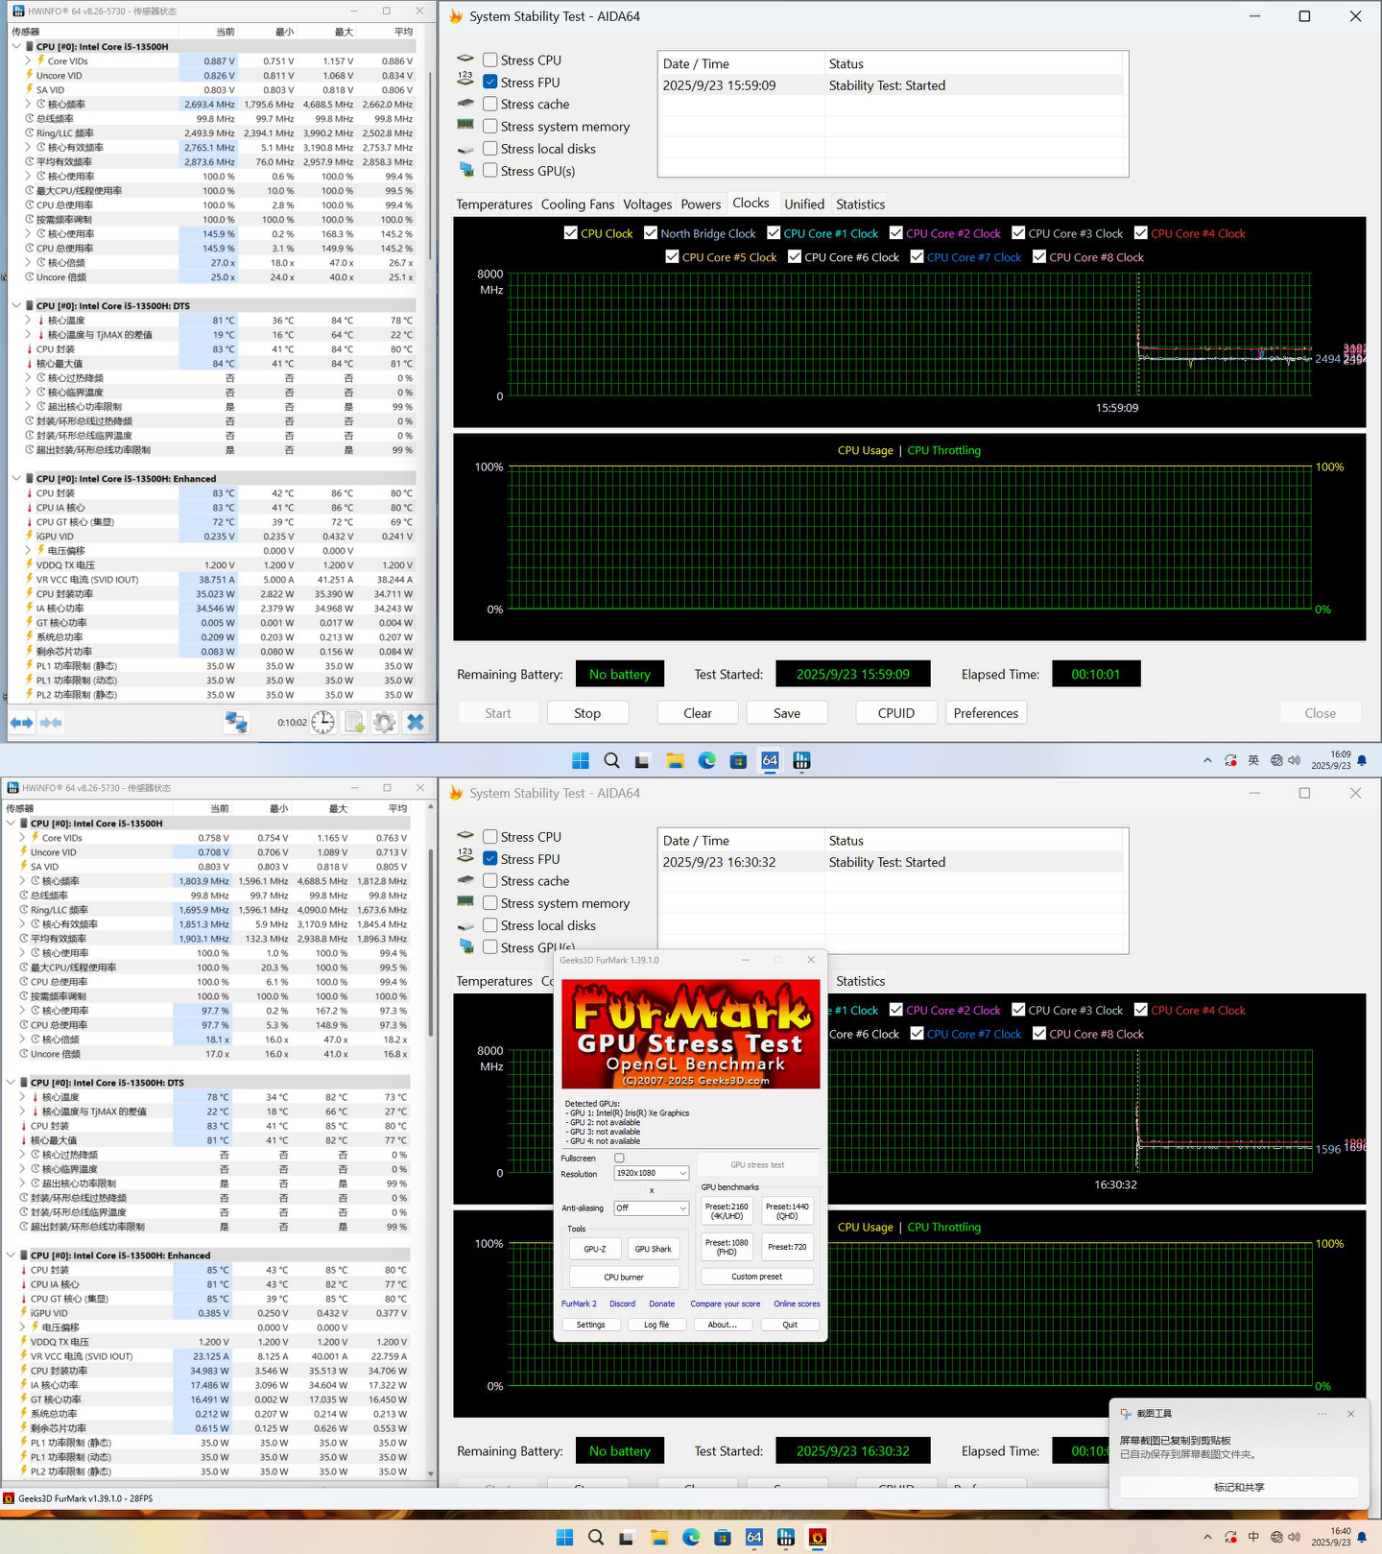Click the lightning icon on CPU 封装功率 35.023 W row
1382x1554 pixels.
30,594
